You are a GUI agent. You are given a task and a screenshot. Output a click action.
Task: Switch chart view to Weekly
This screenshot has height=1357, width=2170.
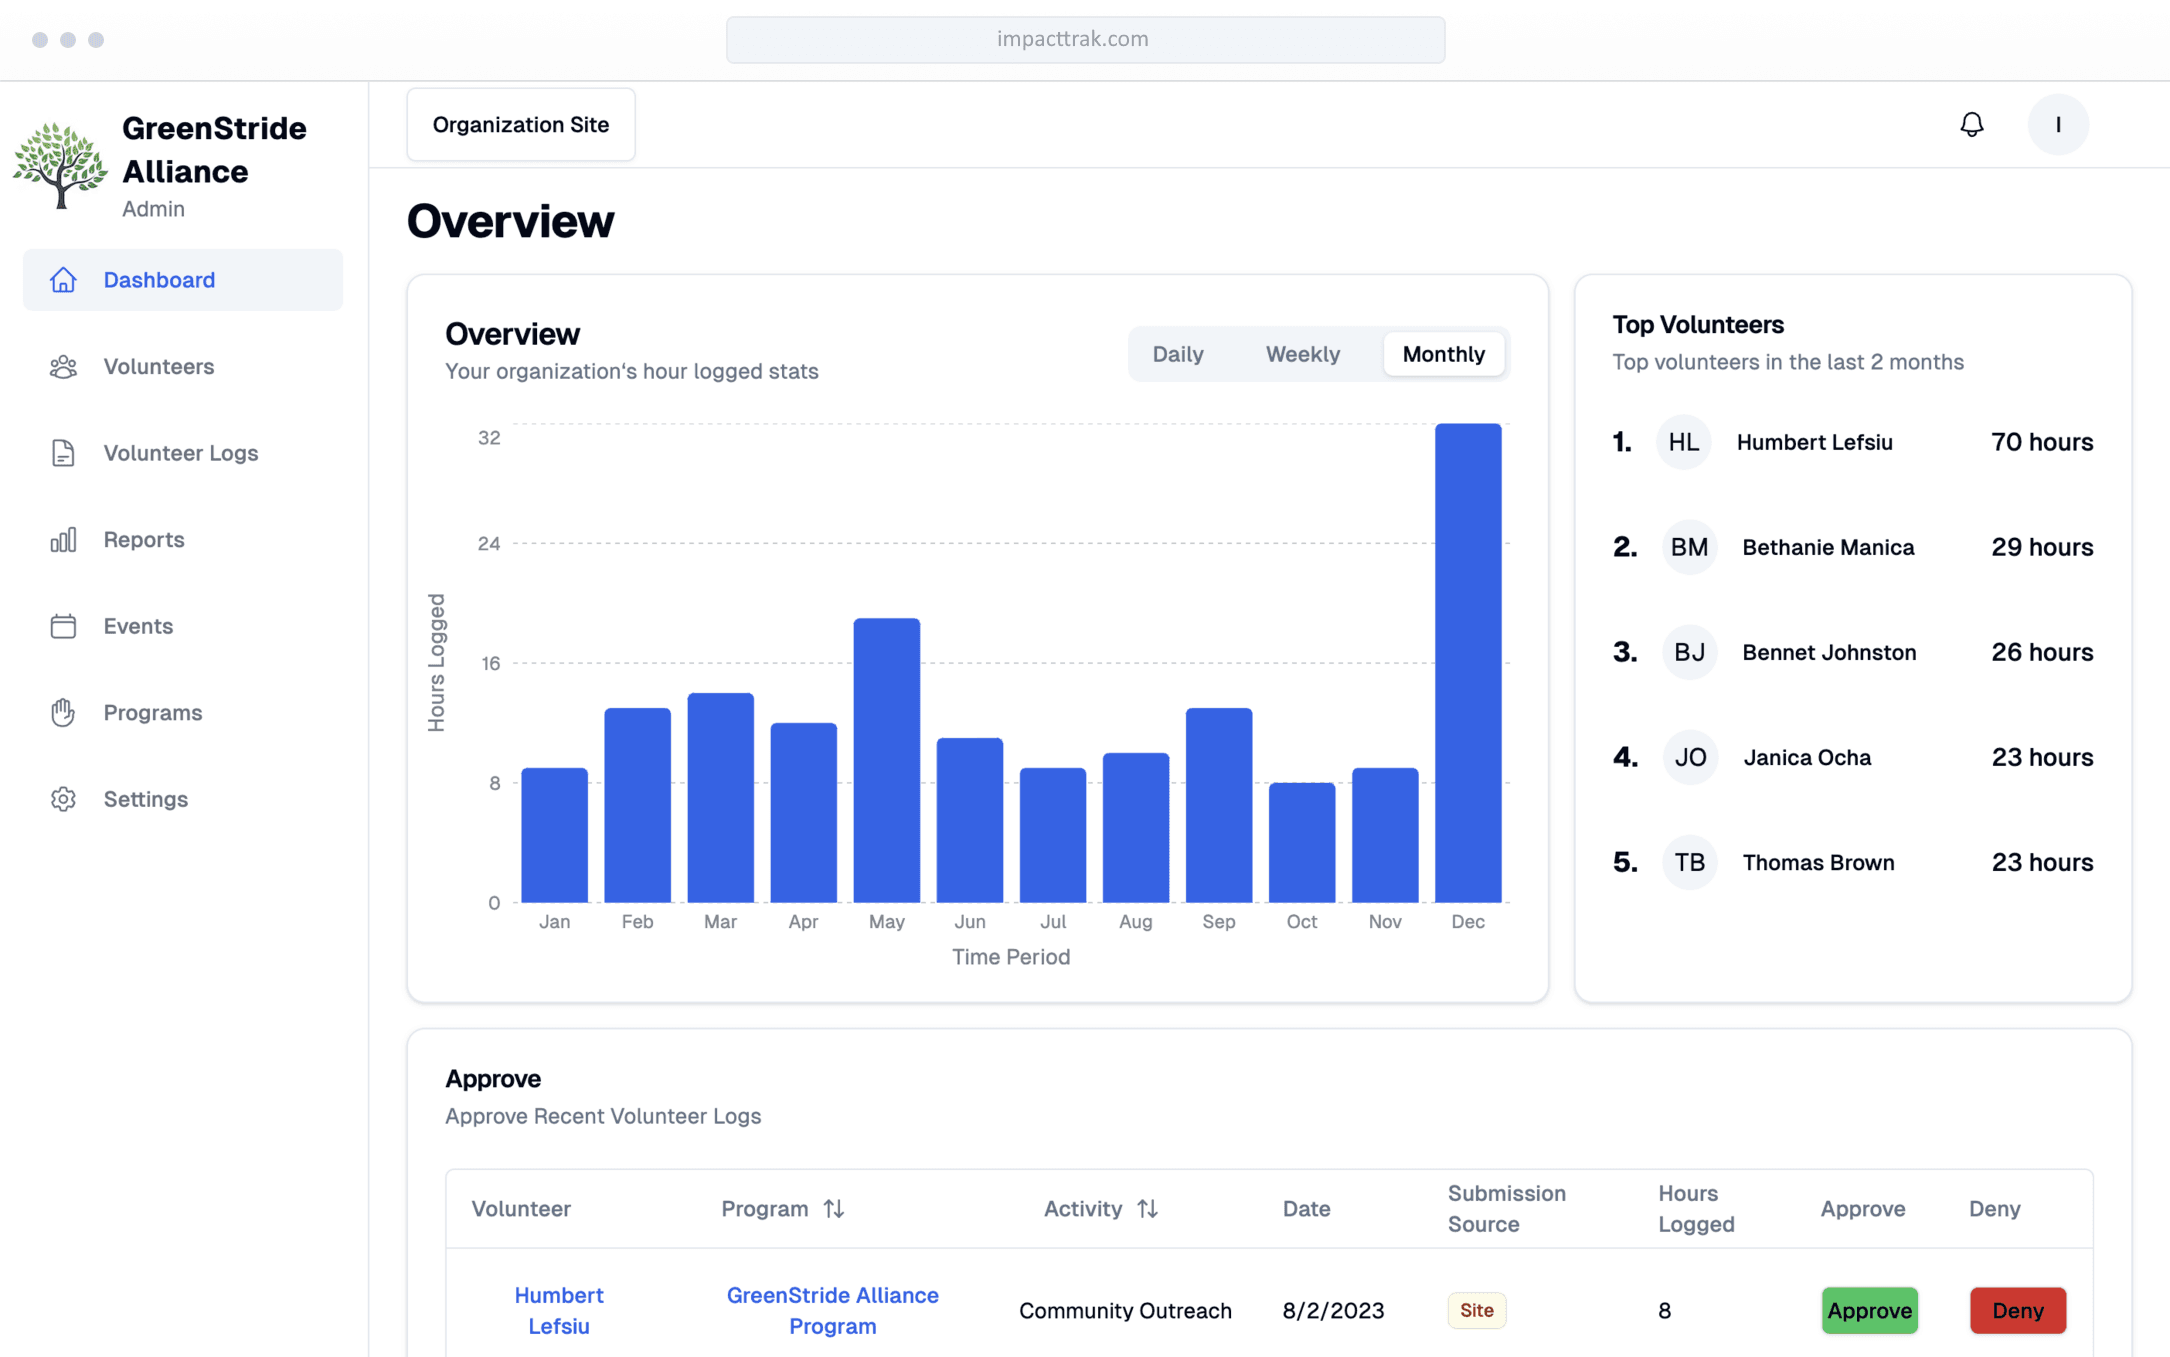tap(1302, 354)
